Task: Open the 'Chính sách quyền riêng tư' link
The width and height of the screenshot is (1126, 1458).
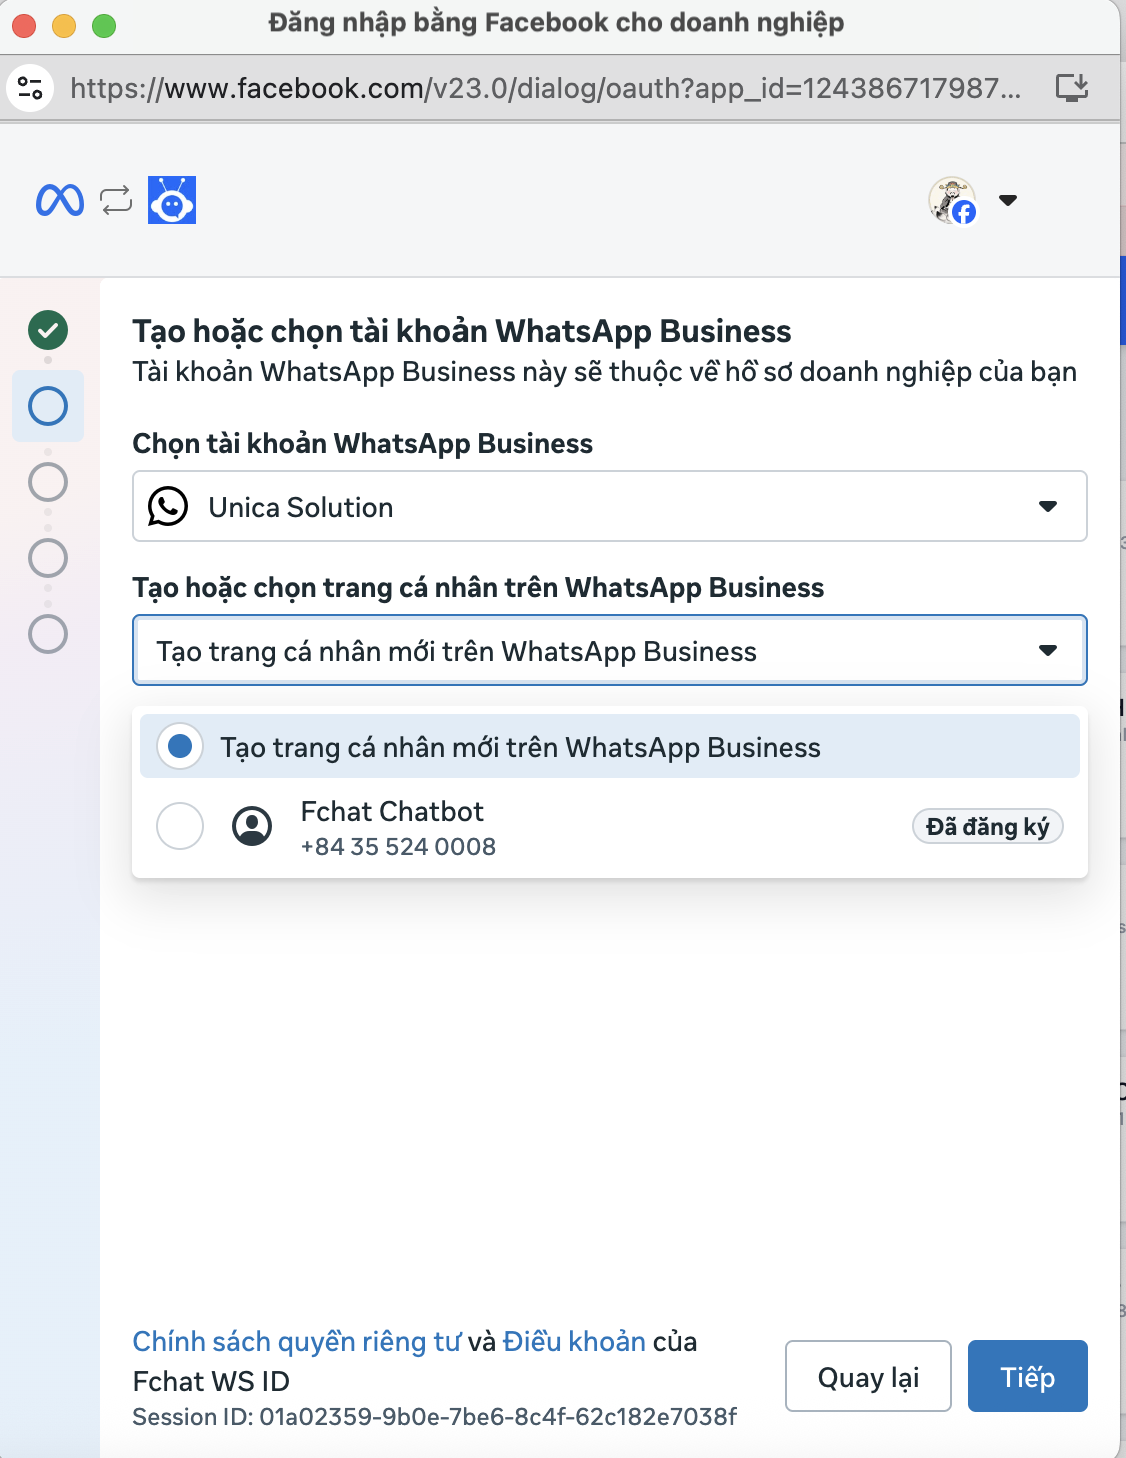Action: click(297, 1342)
